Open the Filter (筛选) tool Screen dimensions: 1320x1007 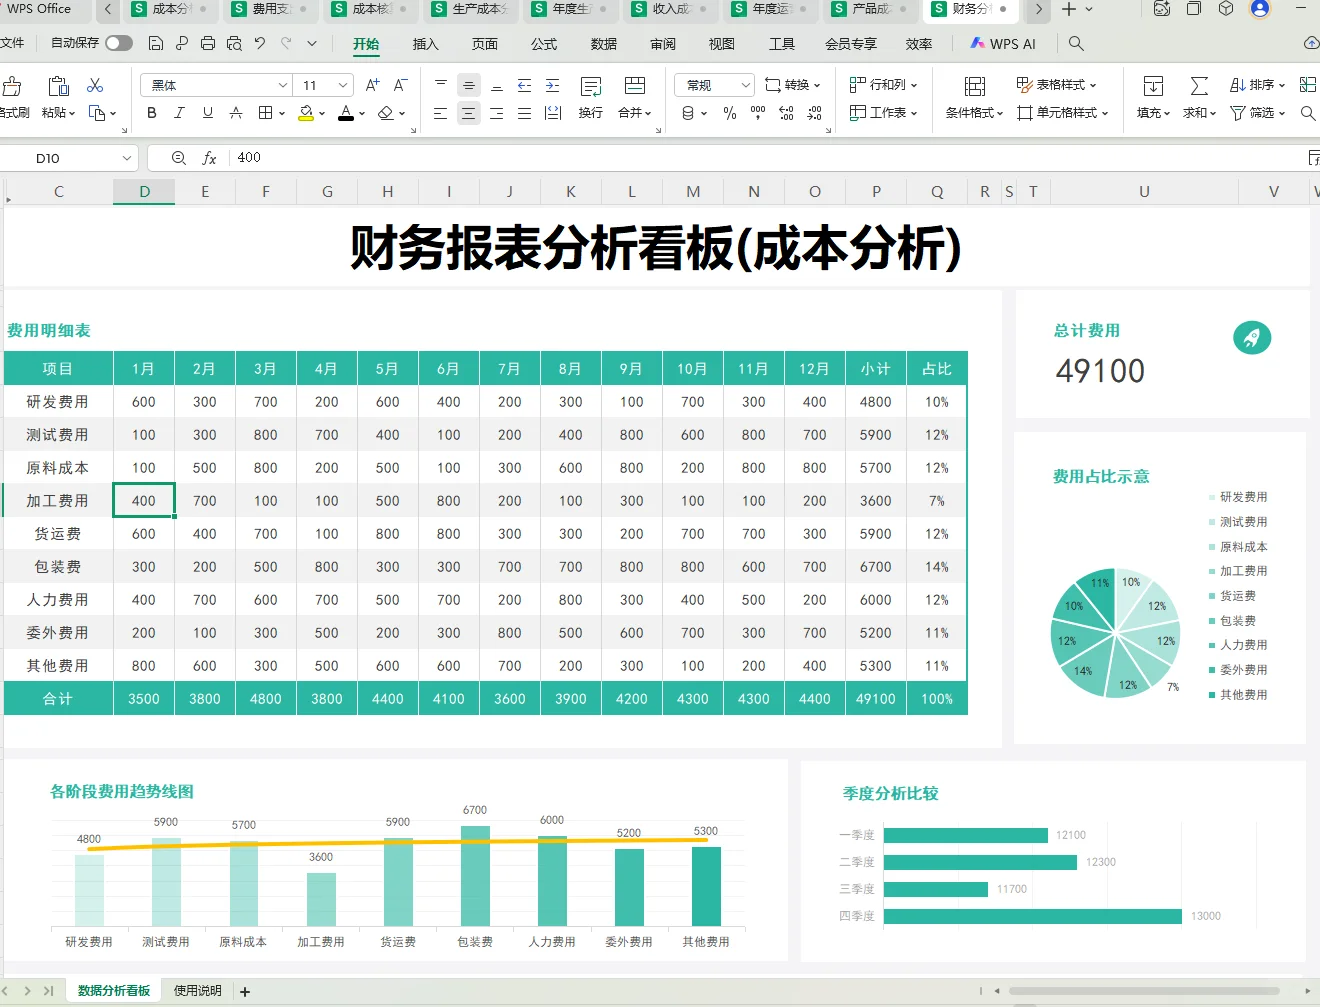[1254, 113]
